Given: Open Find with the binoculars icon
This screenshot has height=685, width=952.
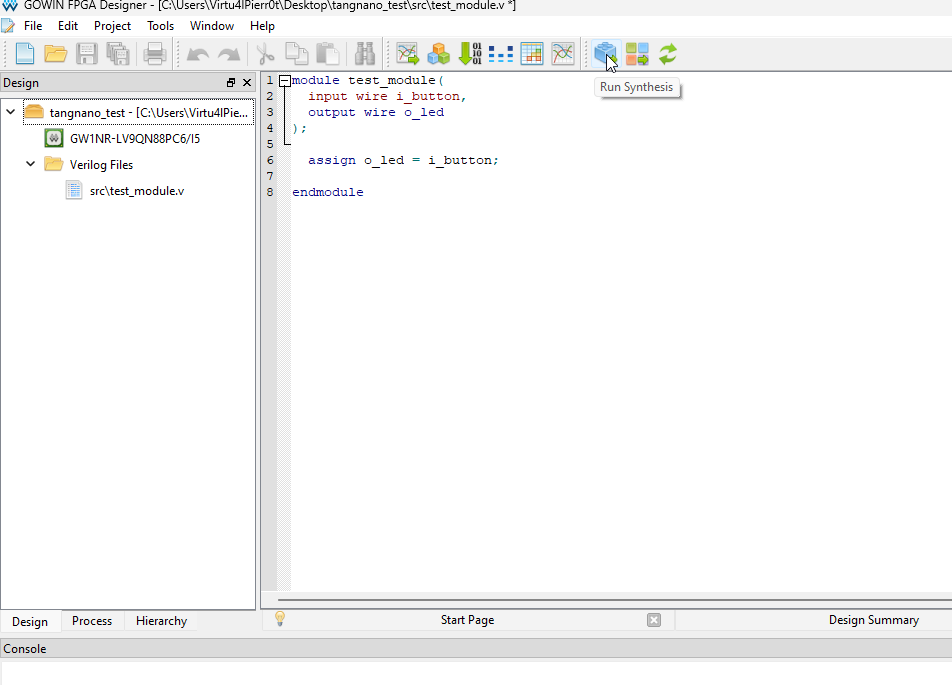Looking at the screenshot, I should (x=365, y=53).
